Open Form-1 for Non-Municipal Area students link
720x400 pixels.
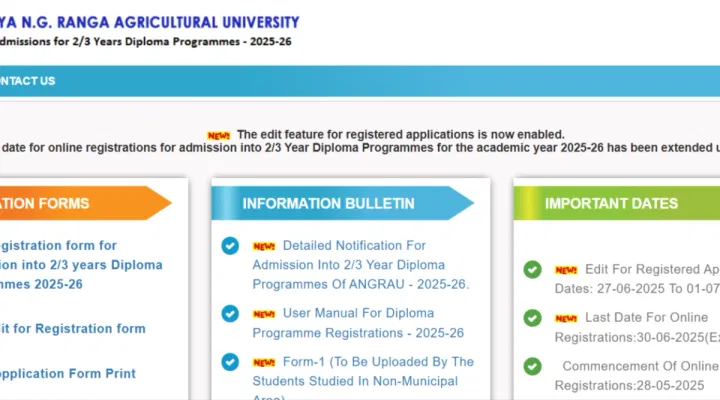pos(363,377)
